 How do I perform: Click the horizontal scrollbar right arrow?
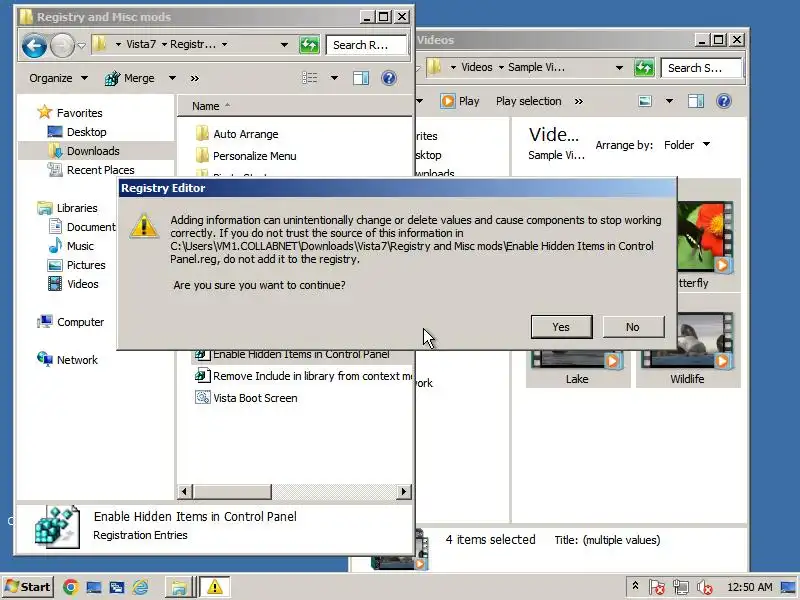click(404, 492)
